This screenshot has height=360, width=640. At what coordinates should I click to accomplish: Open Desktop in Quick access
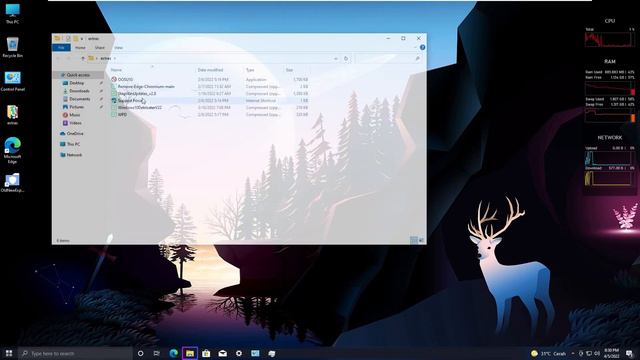(x=76, y=83)
